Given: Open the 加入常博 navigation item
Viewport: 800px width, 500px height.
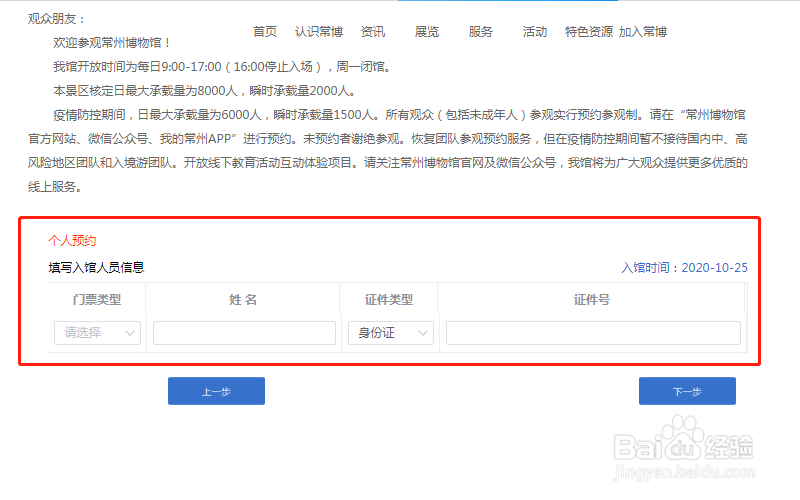Looking at the screenshot, I should (643, 32).
